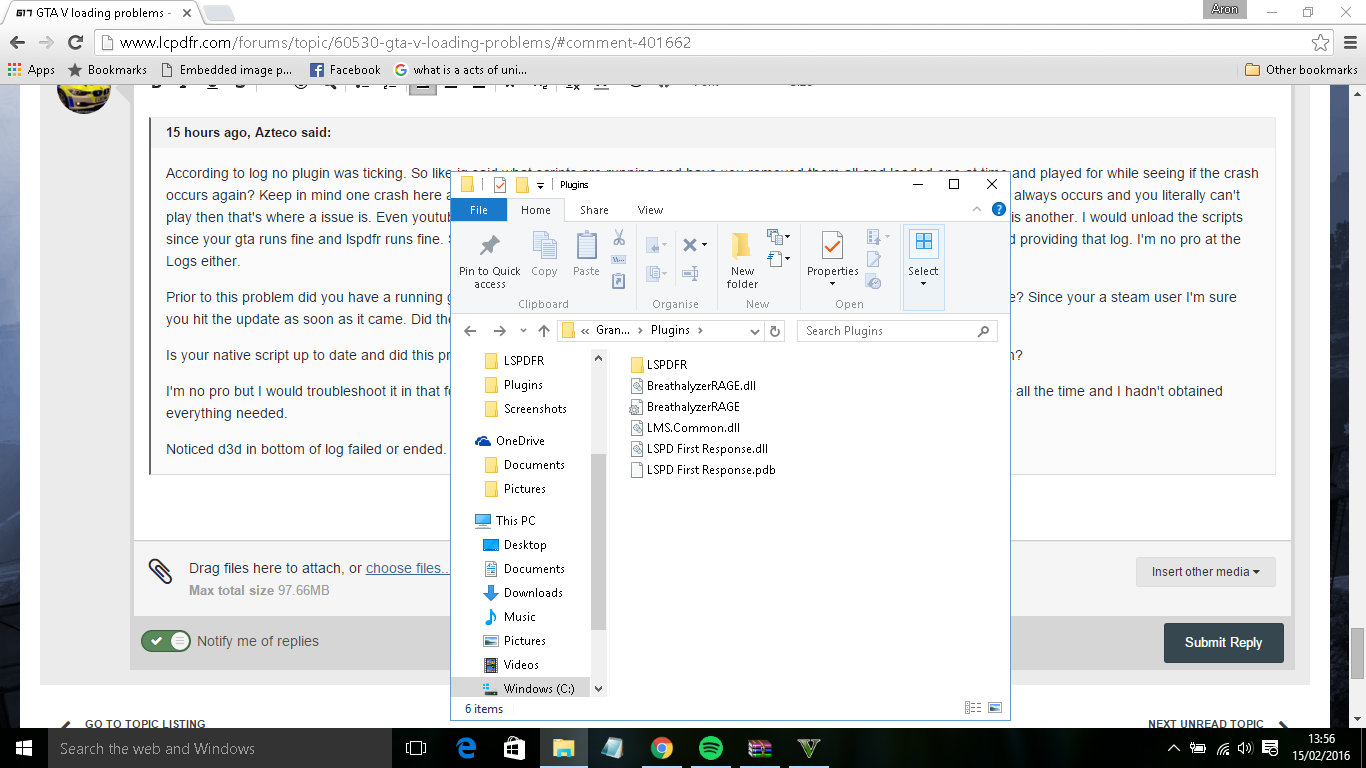1366x768 pixels.
Task: Open the Move to dropdown
Action: click(x=656, y=245)
